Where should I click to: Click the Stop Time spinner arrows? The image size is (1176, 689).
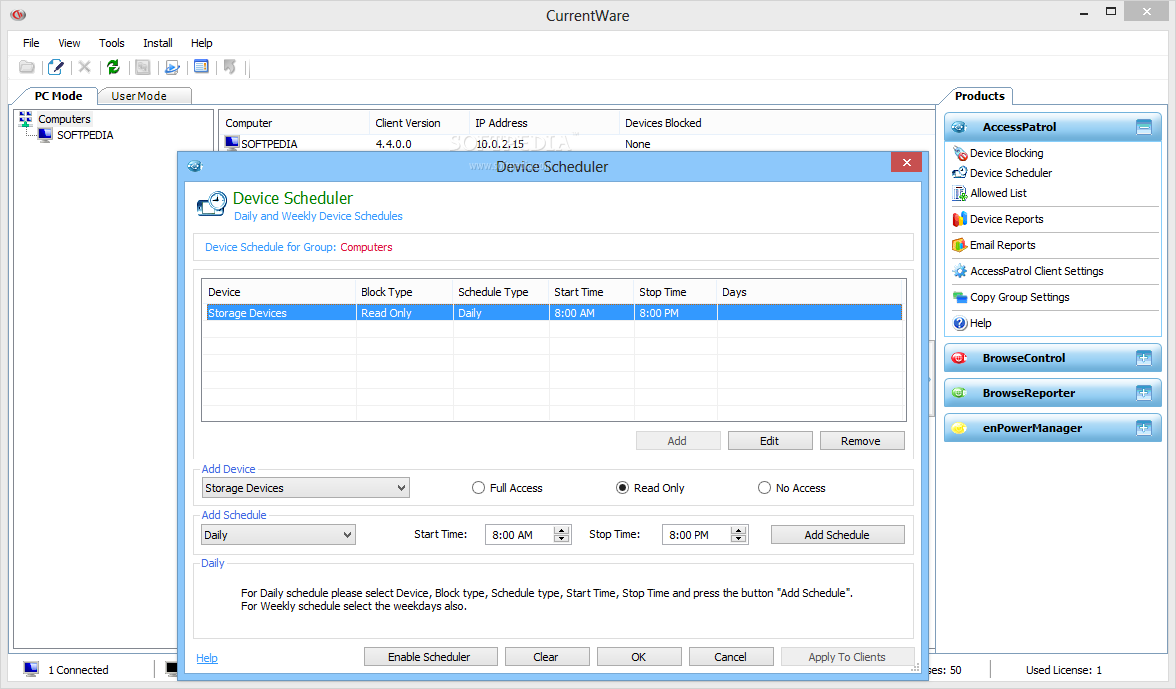(x=739, y=535)
